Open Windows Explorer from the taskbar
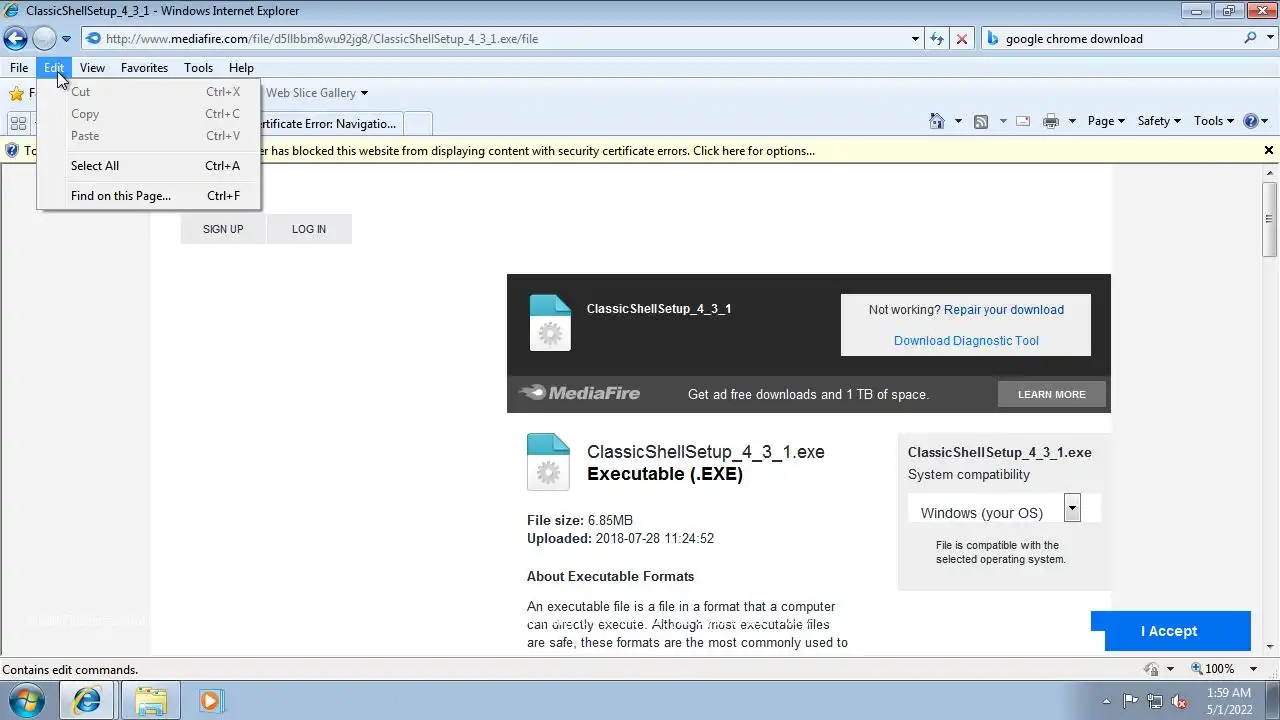The height and width of the screenshot is (720, 1280). [x=151, y=701]
